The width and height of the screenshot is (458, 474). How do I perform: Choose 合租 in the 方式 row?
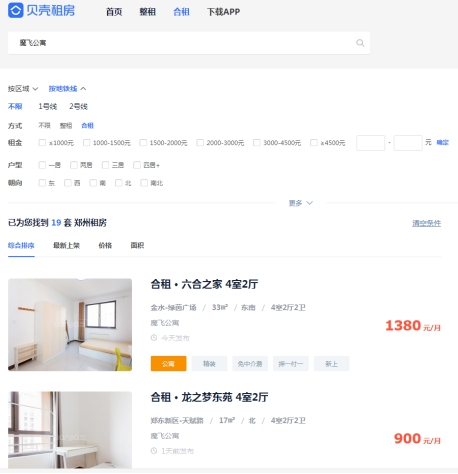click(x=87, y=125)
